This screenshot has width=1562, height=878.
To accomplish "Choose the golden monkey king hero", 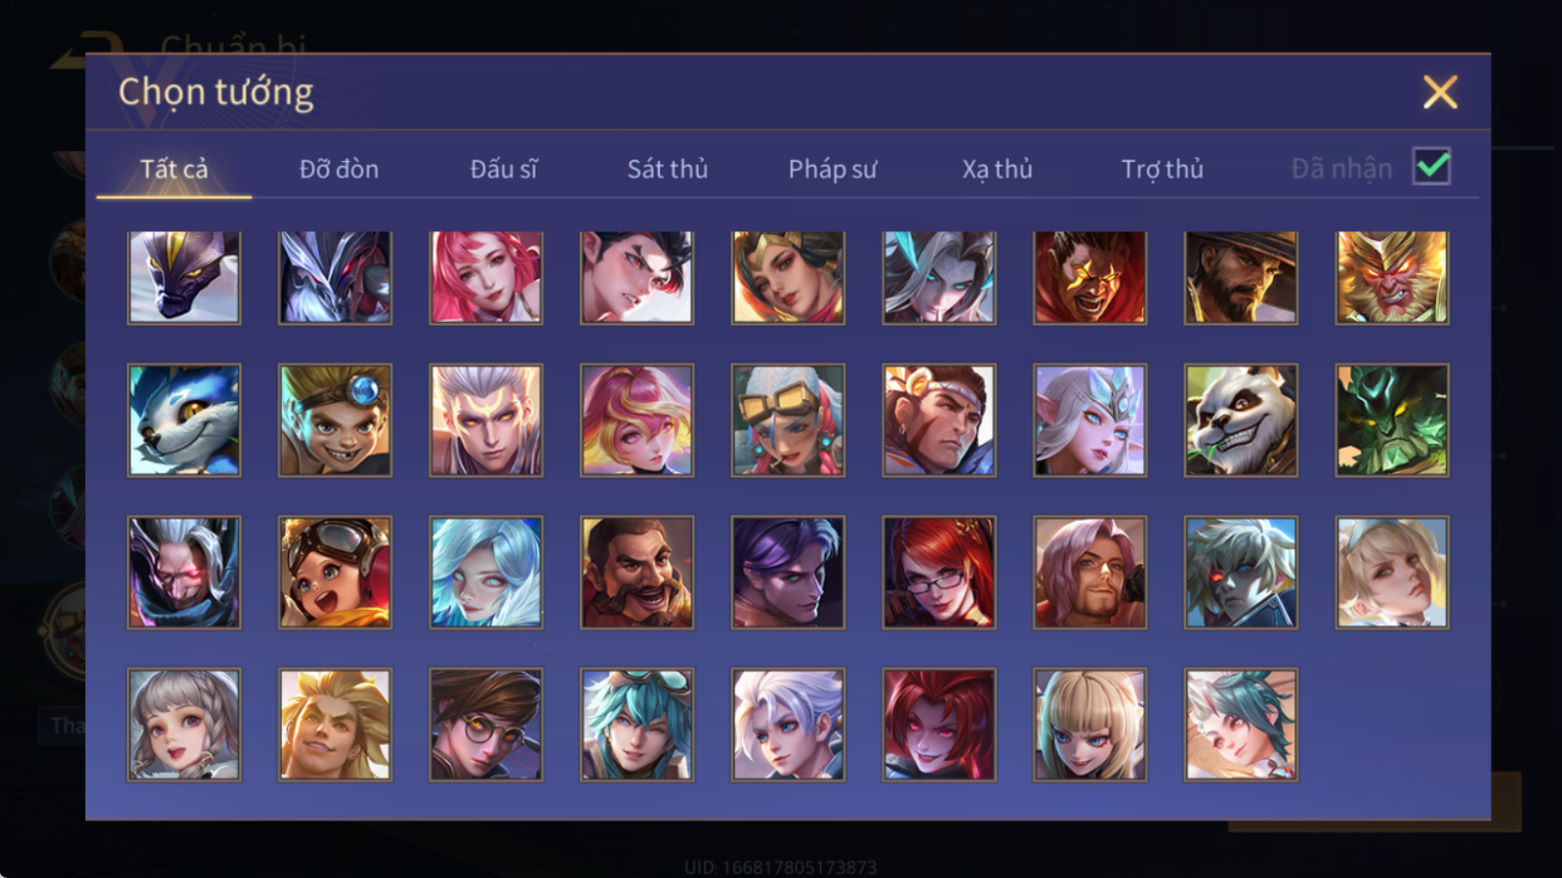I will pyautogui.click(x=1392, y=277).
